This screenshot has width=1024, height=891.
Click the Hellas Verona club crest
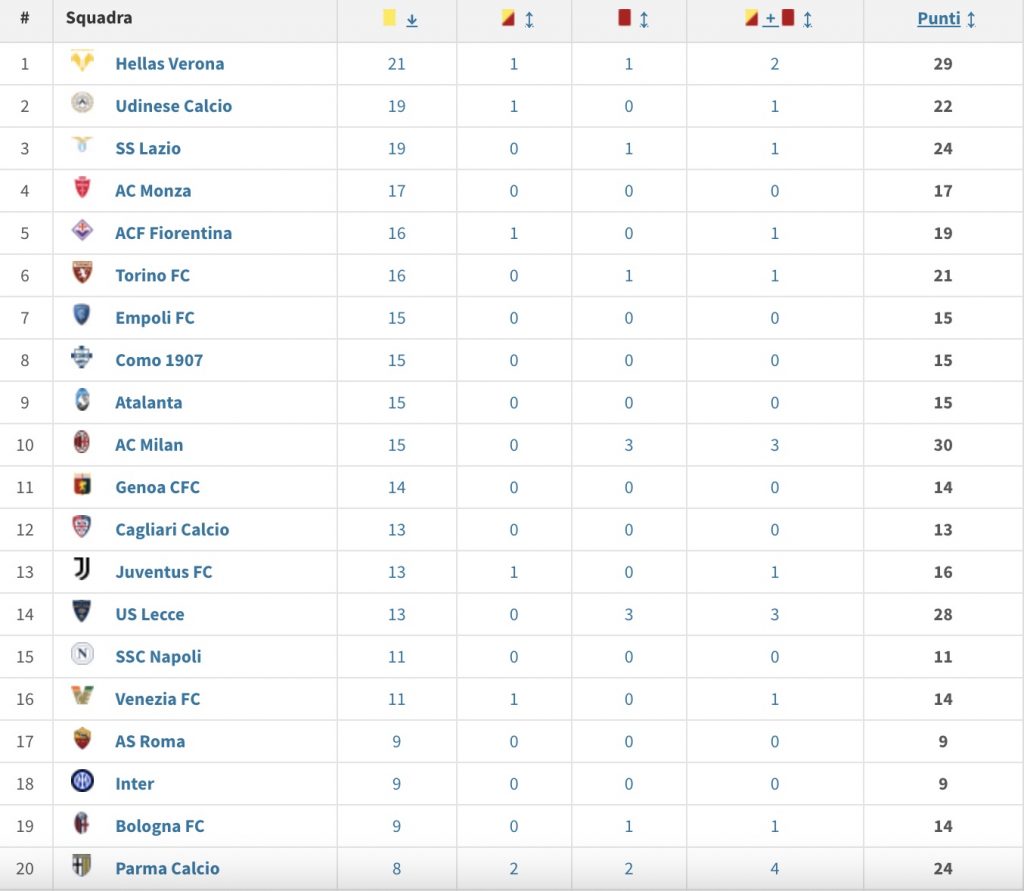[82, 63]
